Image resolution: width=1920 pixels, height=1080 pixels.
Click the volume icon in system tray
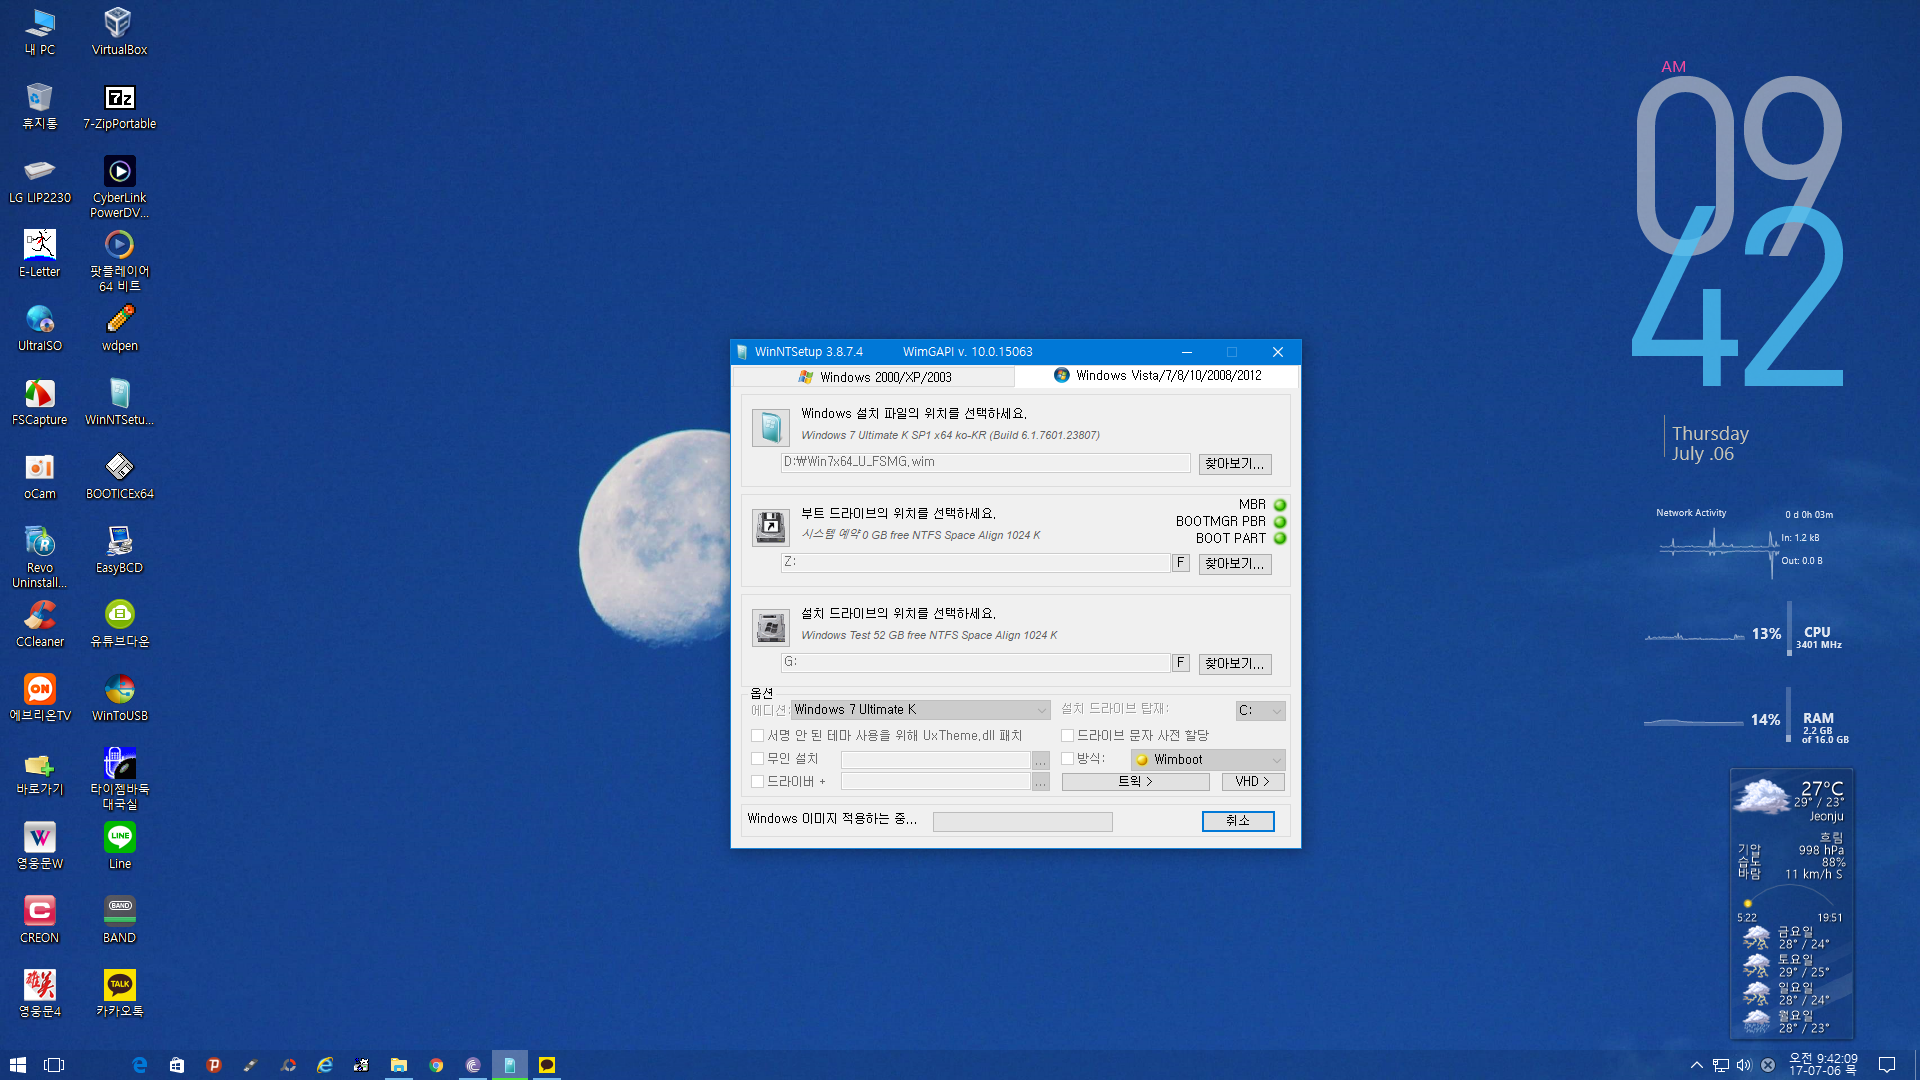click(x=1744, y=1065)
